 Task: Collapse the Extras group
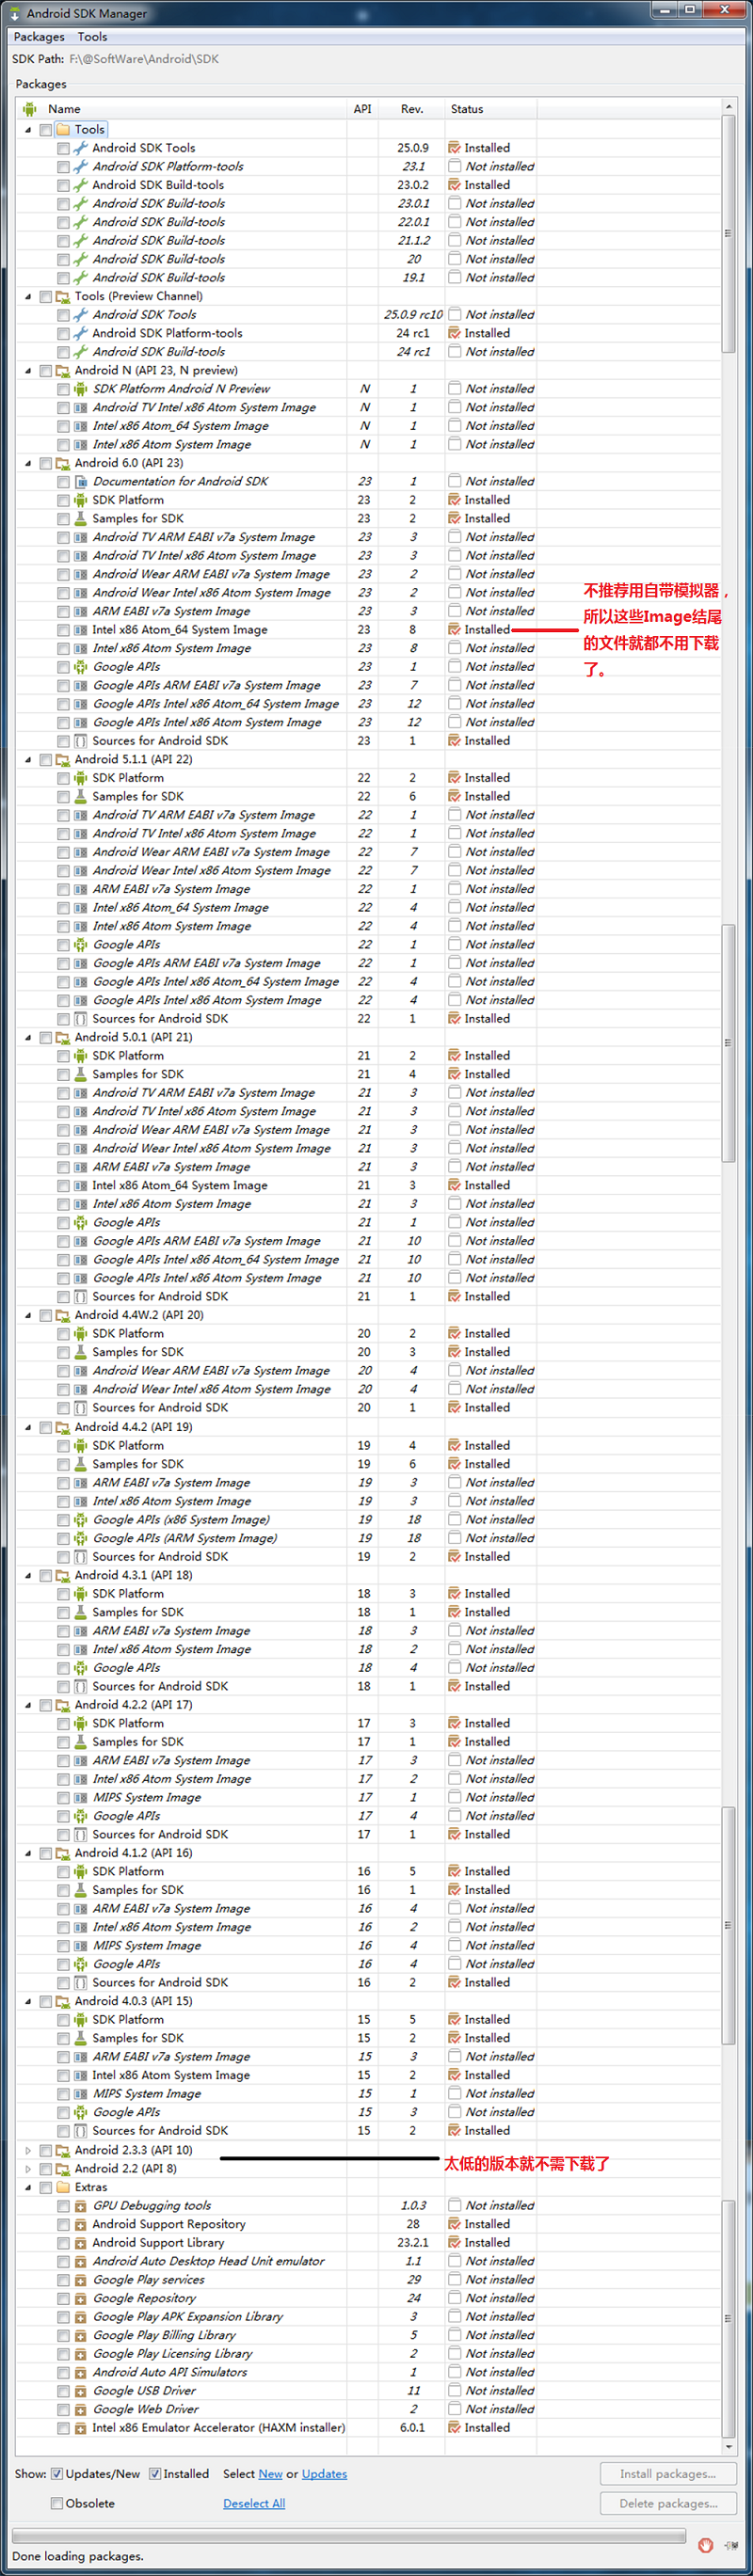[x=28, y=2187]
